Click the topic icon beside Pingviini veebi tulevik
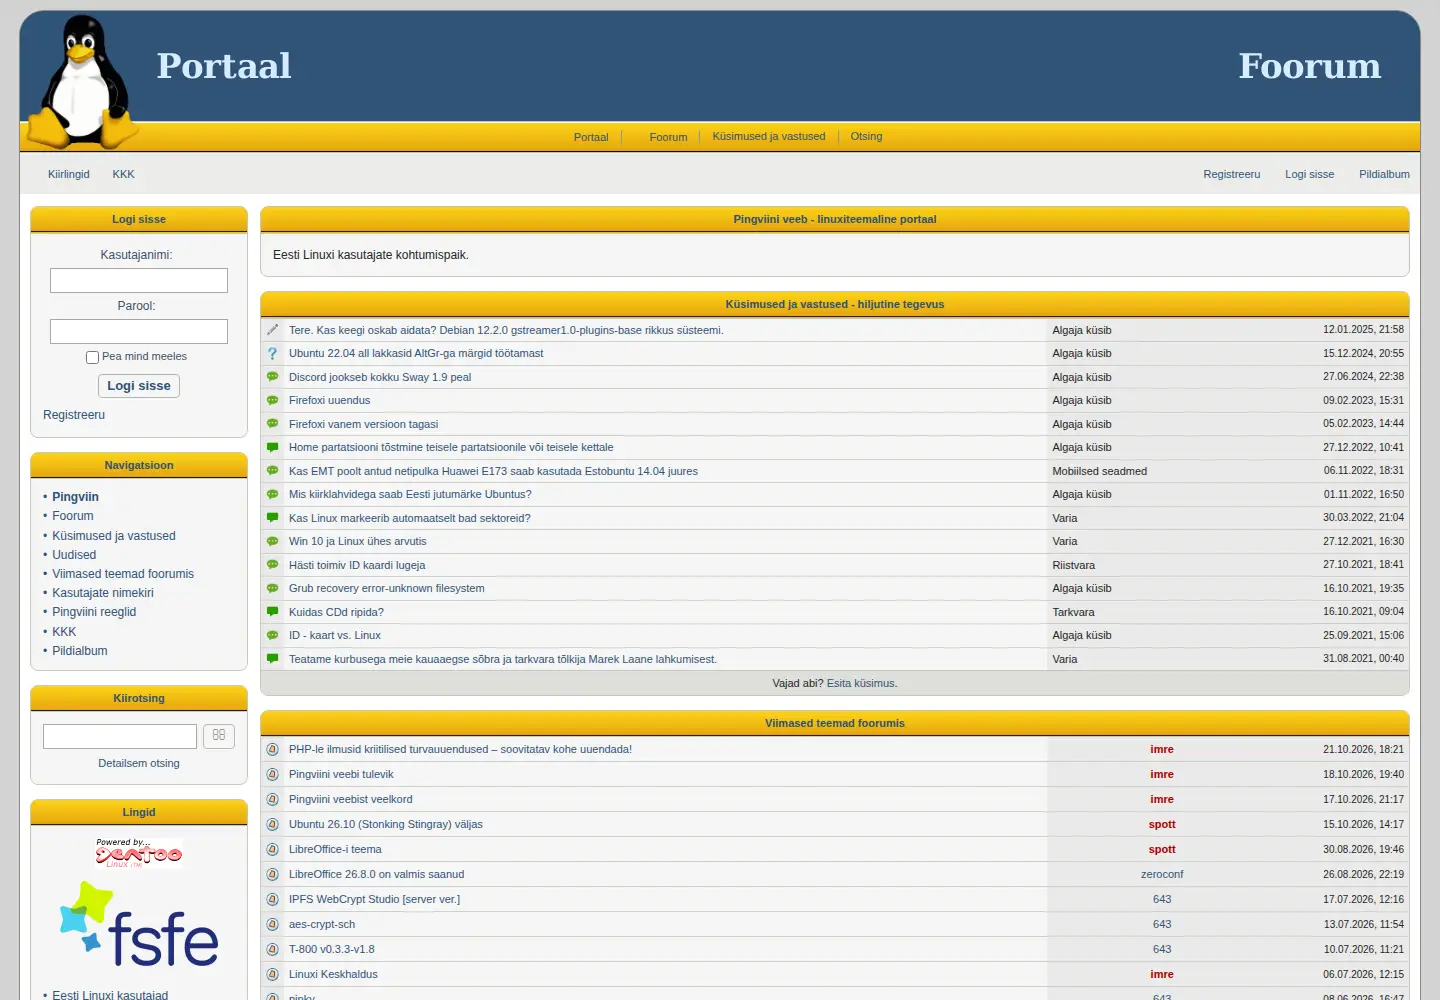1440x1000 pixels. [272, 774]
